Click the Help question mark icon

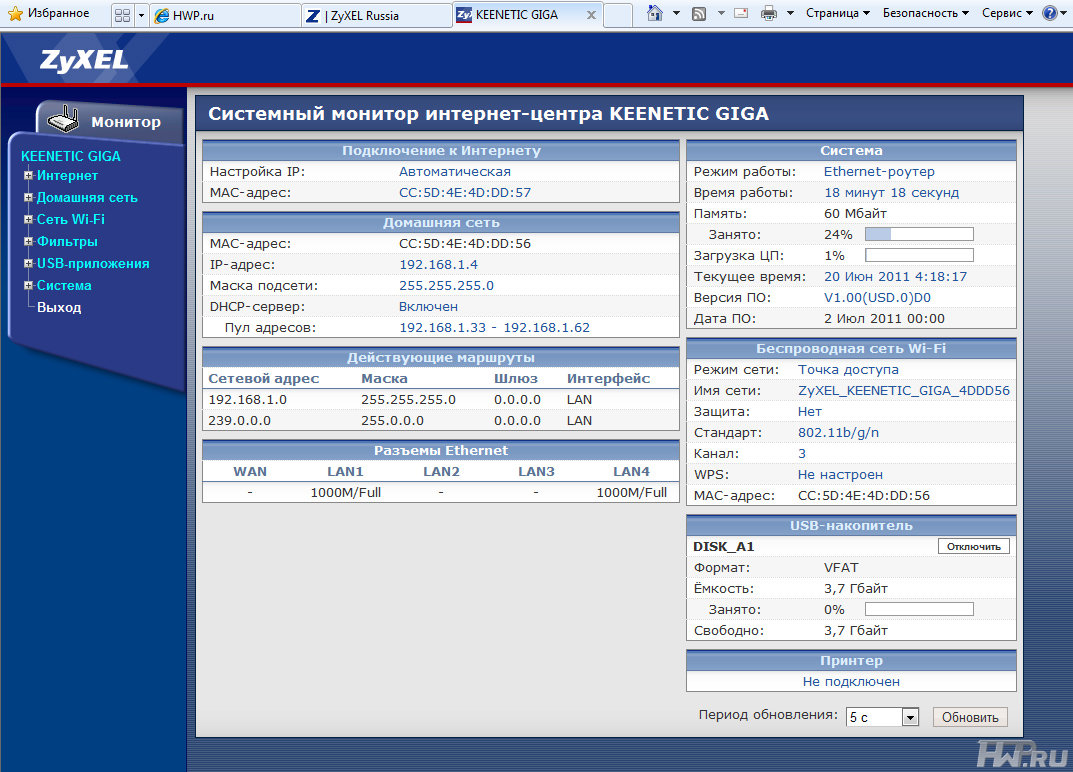tap(1050, 13)
